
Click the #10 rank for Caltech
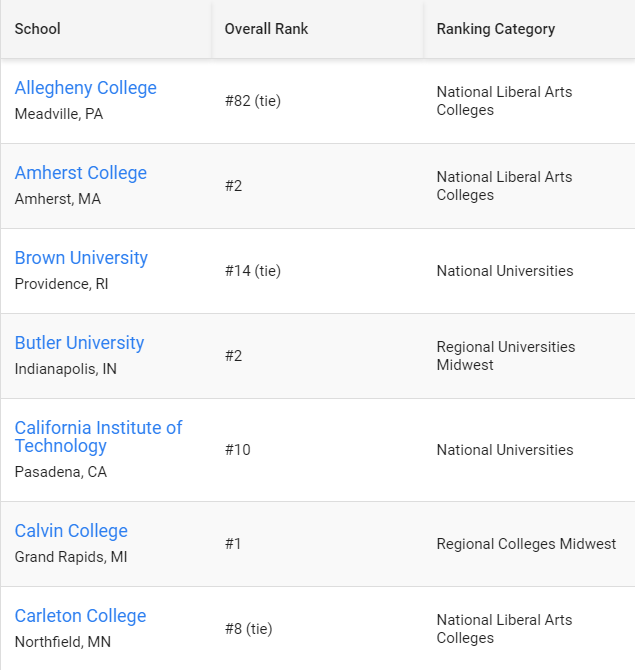tap(237, 450)
